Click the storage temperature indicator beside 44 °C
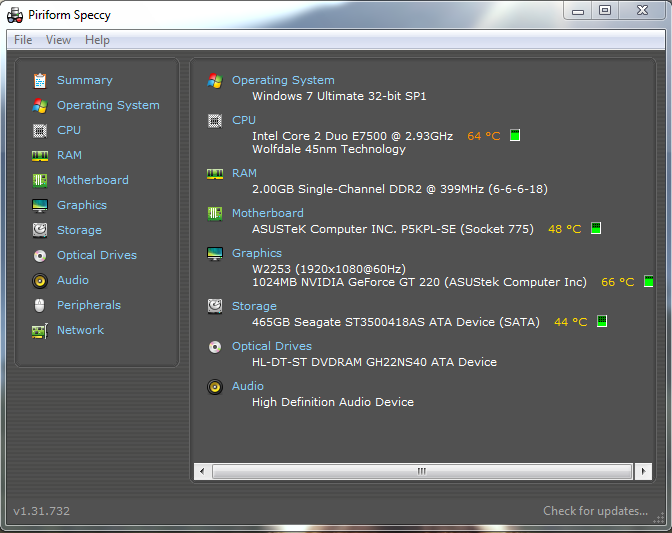 602,321
